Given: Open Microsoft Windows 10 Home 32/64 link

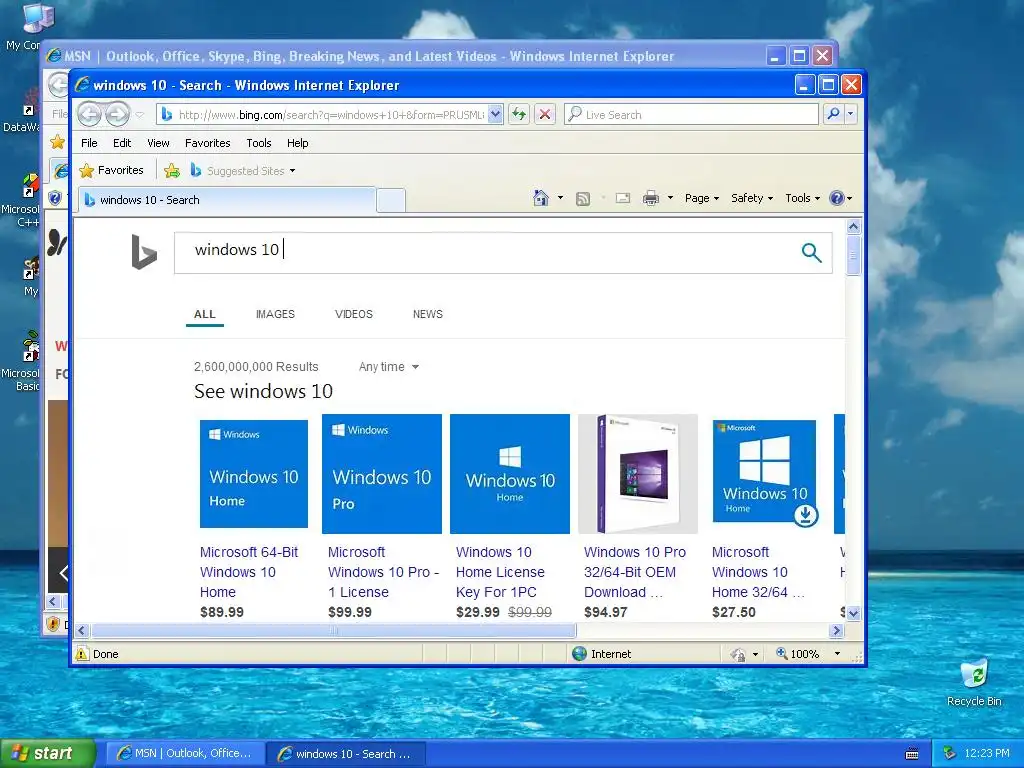Looking at the screenshot, I should point(758,572).
